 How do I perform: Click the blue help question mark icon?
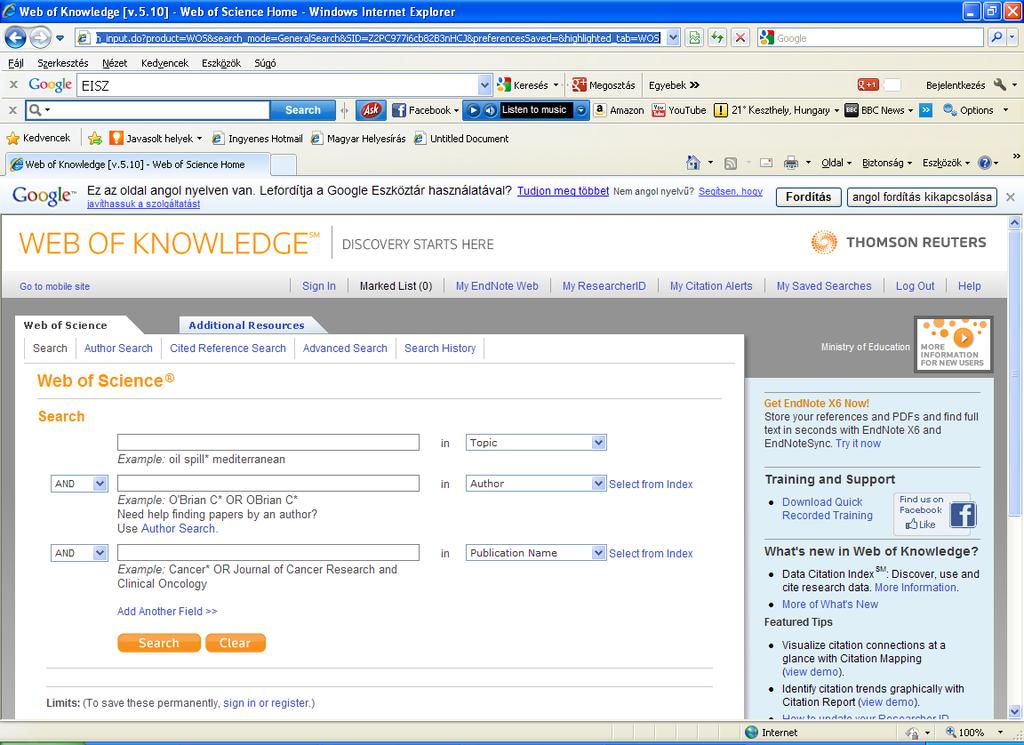click(985, 163)
